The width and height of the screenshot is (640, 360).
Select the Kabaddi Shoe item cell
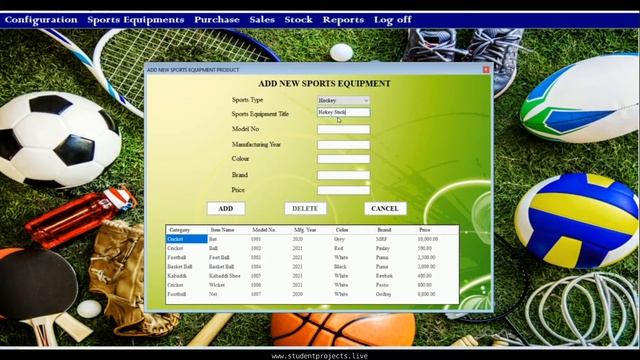coord(224,276)
